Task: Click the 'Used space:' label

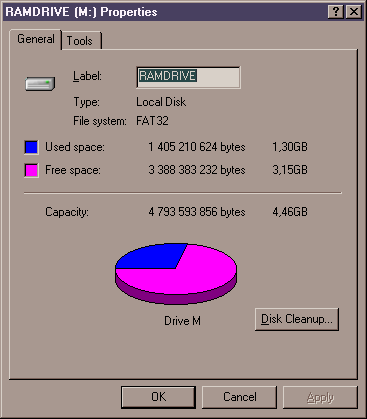Action: coord(75,147)
